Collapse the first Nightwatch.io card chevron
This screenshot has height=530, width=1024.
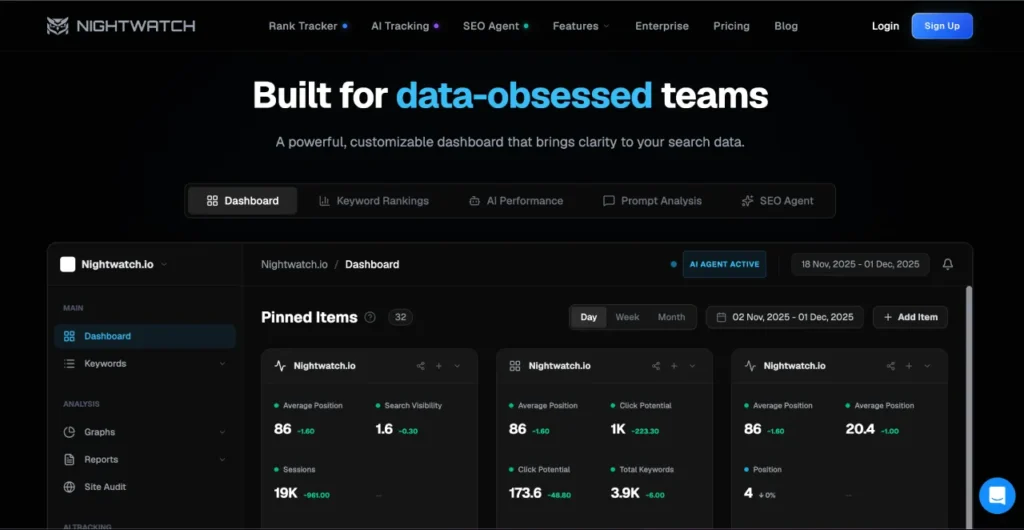(457, 366)
